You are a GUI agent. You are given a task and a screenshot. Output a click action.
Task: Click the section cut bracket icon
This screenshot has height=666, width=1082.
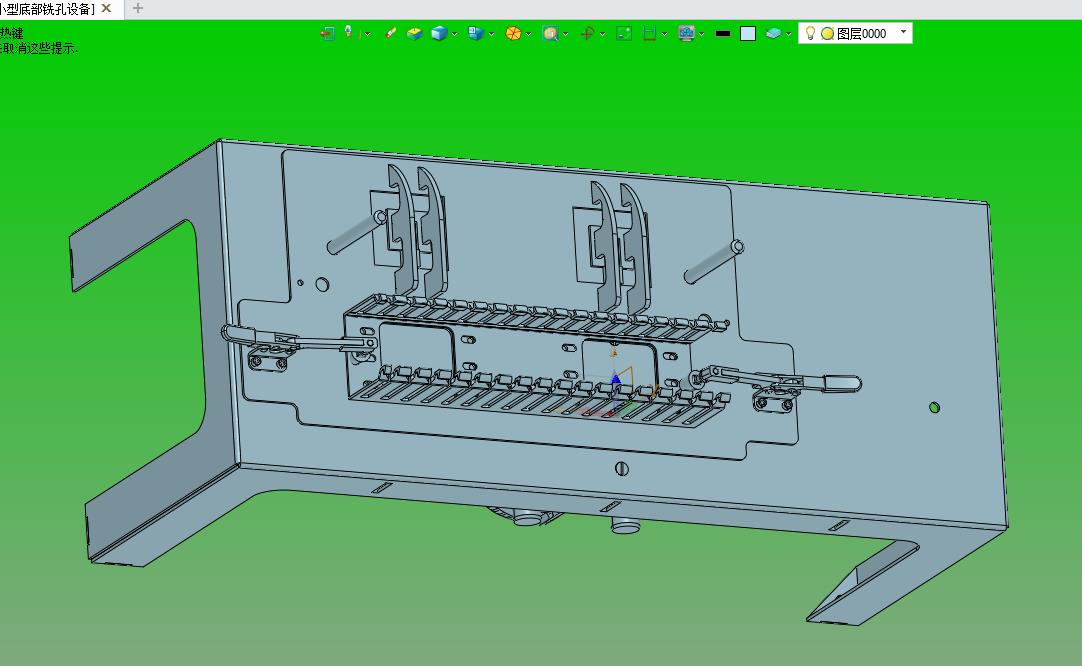649,33
